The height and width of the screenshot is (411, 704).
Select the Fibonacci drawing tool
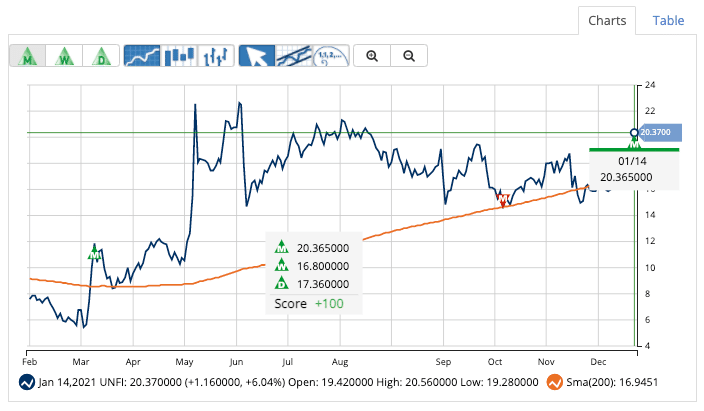[x=330, y=56]
